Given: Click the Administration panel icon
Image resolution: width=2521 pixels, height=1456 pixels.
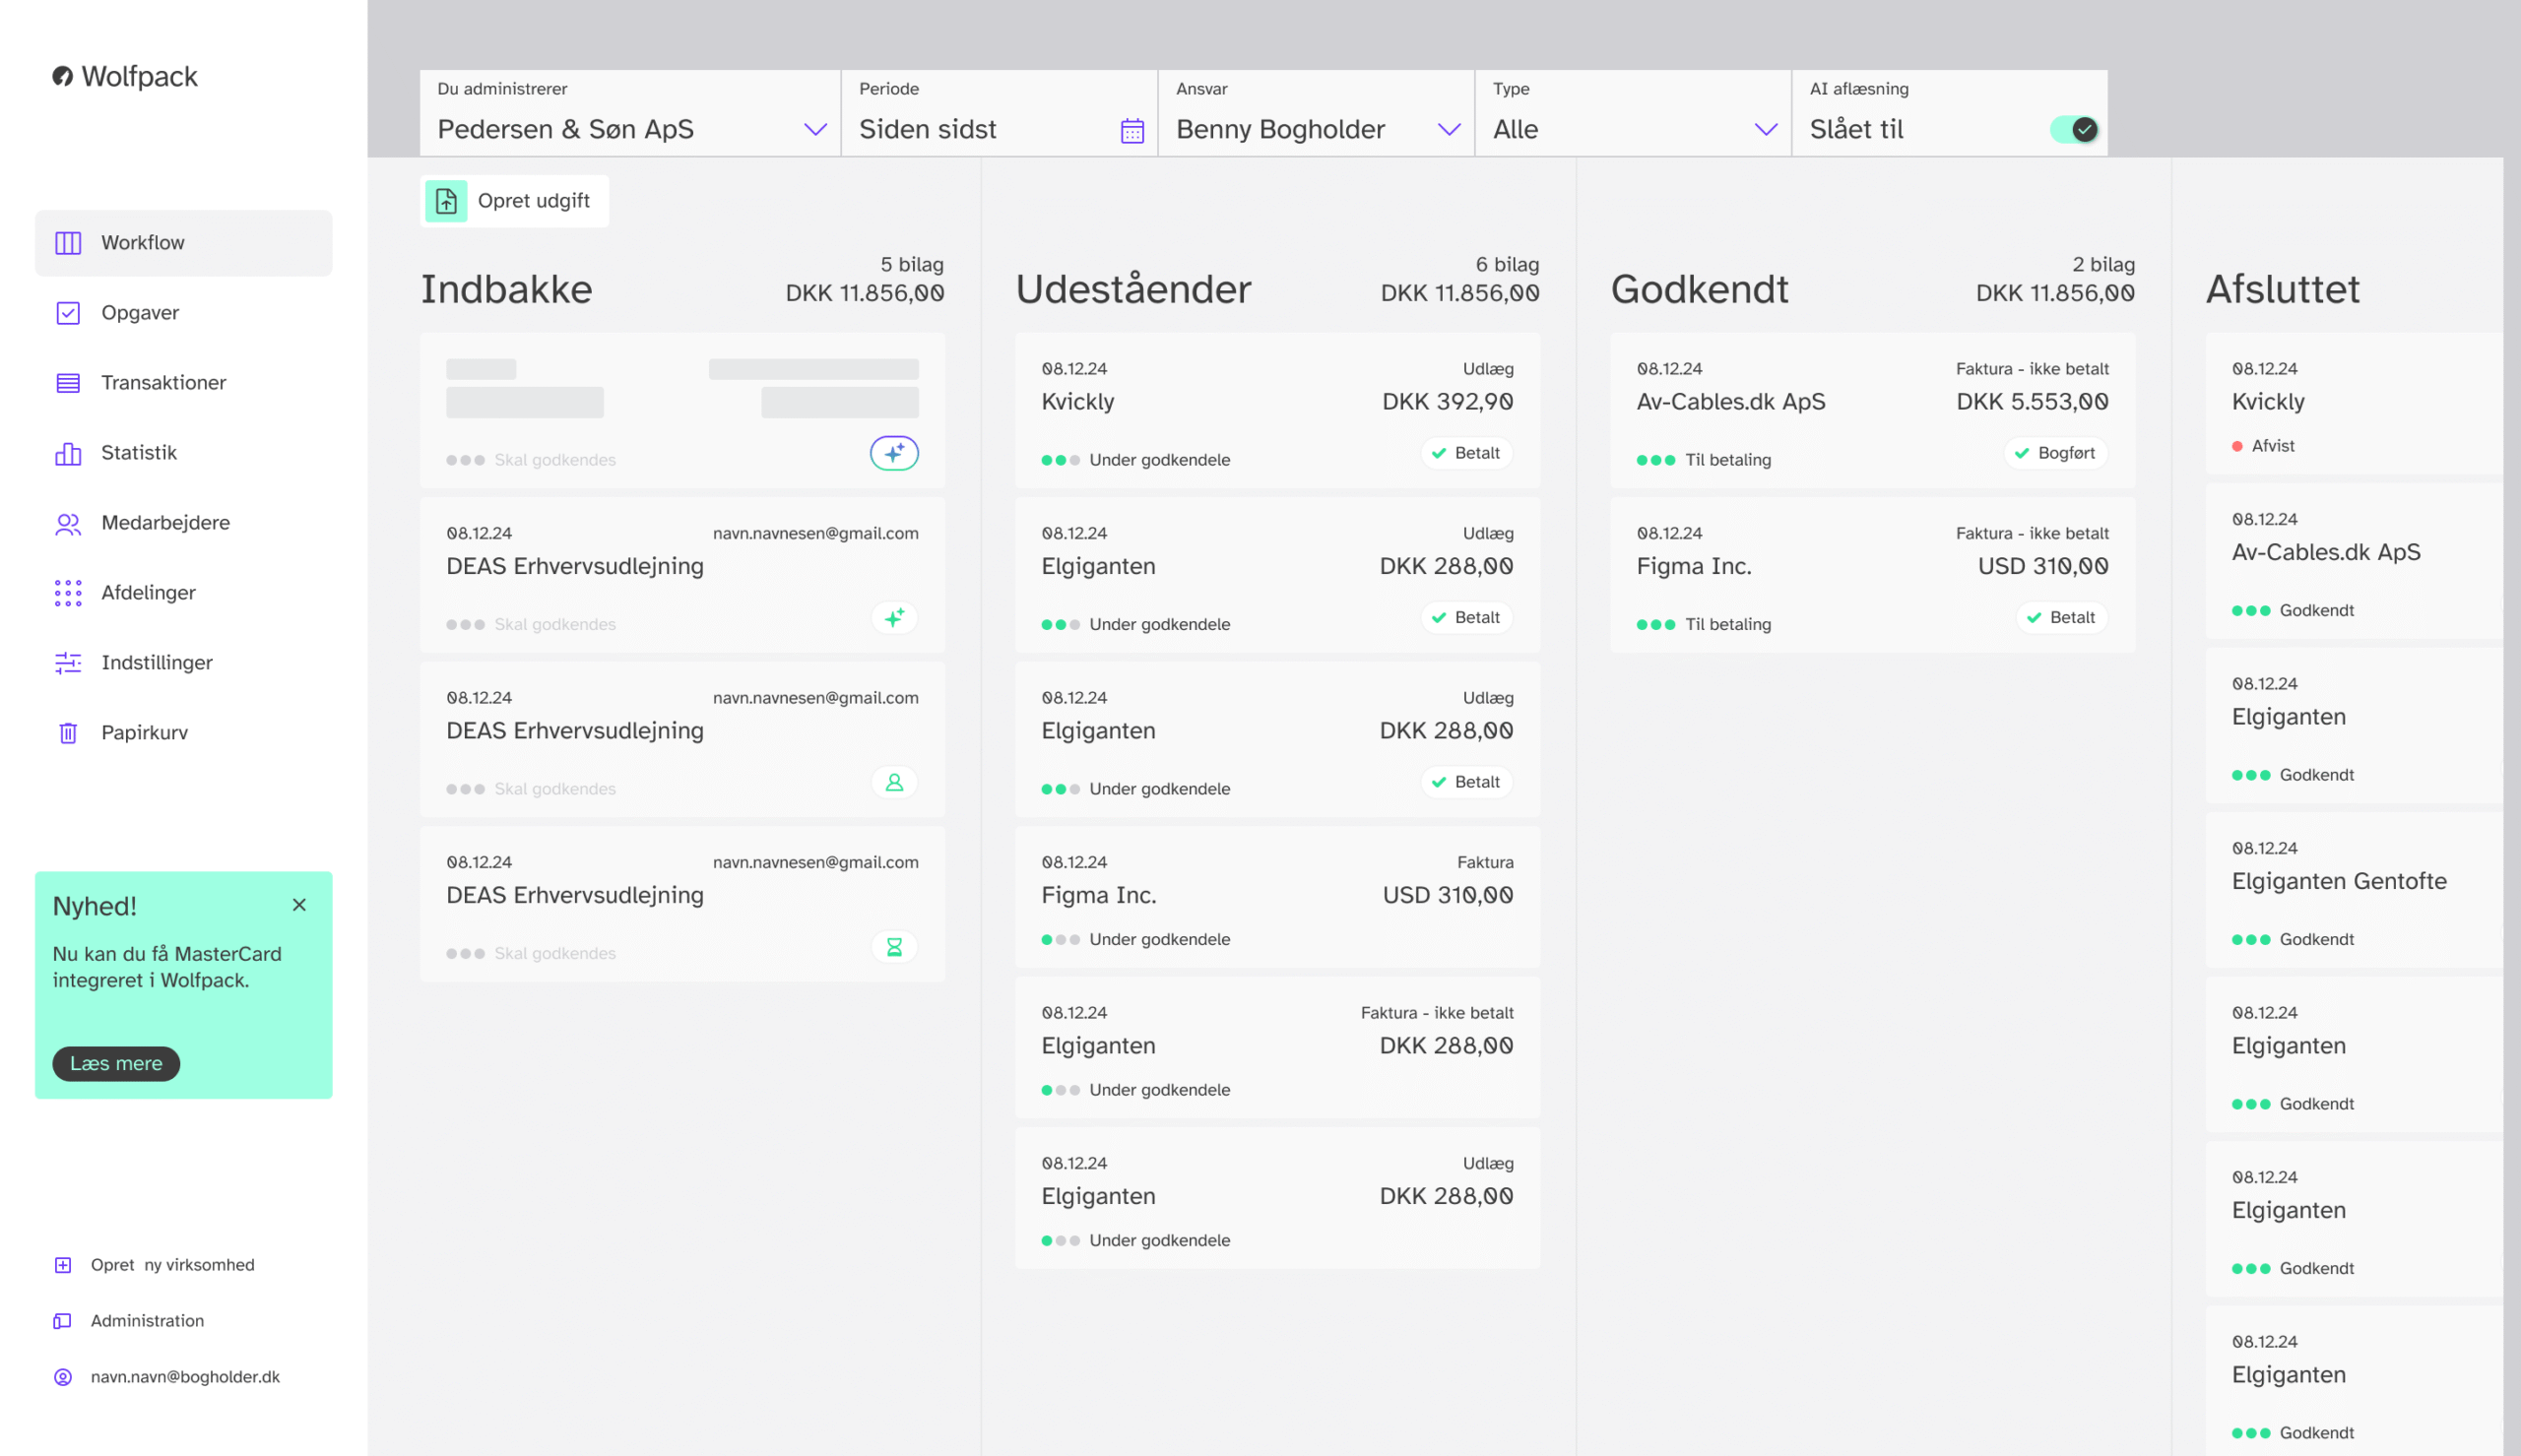Looking at the screenshot, I should click(x=63, y=1321).
